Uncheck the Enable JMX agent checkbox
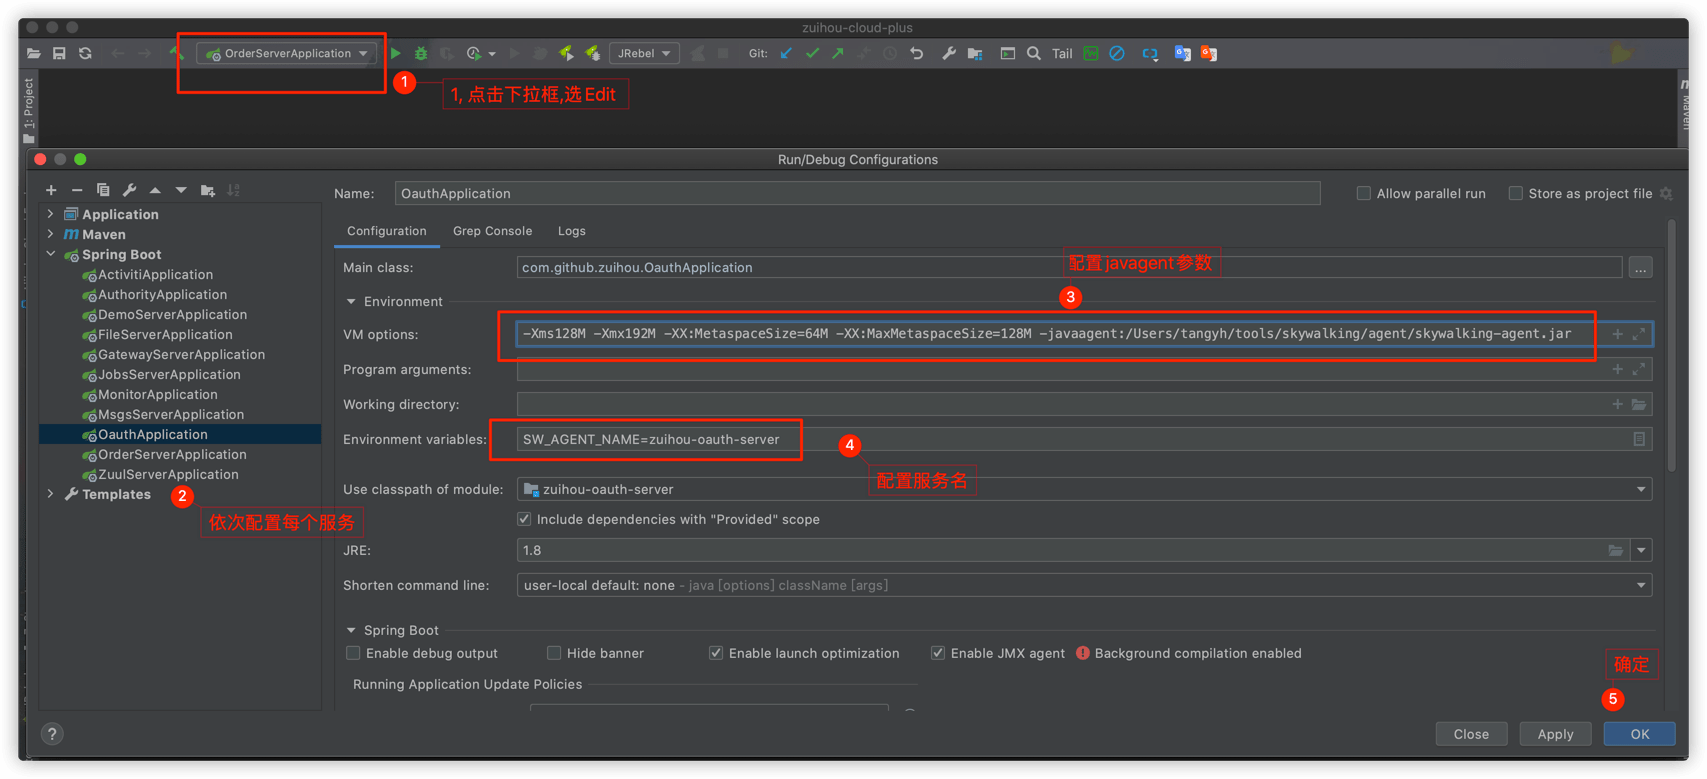Screen dimensions: 1707x779 937,653
